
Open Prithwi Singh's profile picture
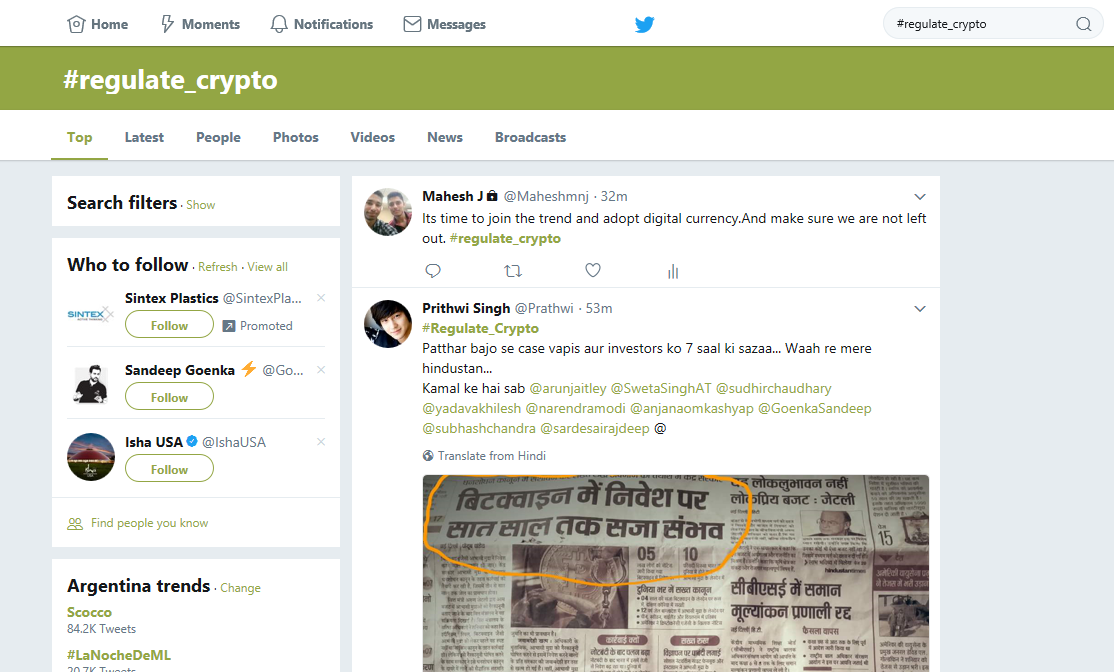click(x=388, y=324)
